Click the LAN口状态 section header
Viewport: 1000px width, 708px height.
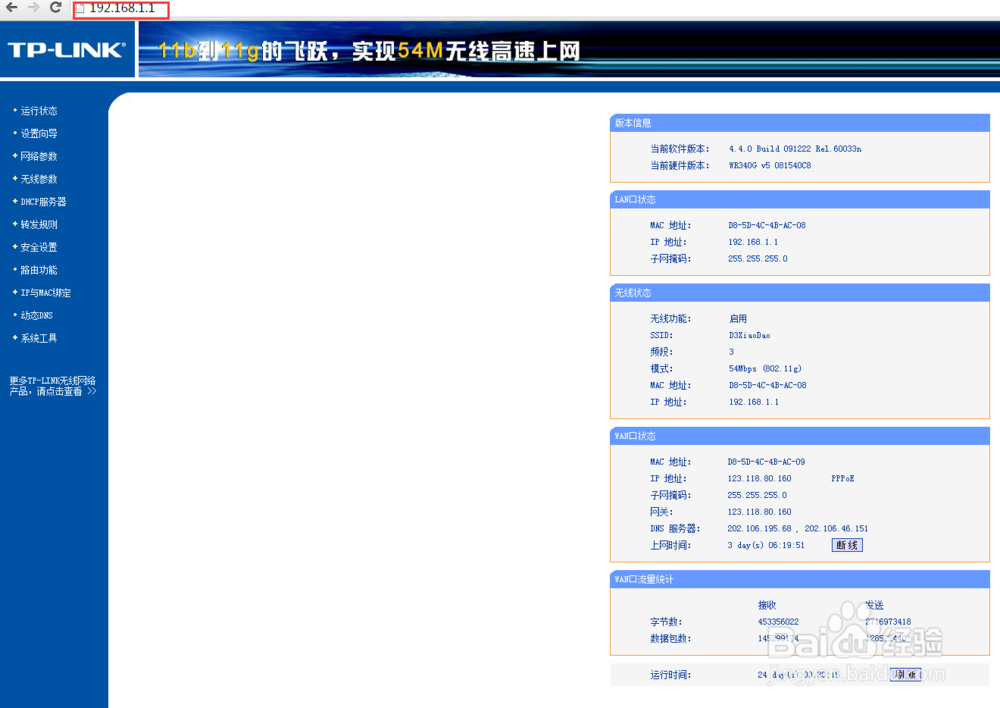[800, 200]
